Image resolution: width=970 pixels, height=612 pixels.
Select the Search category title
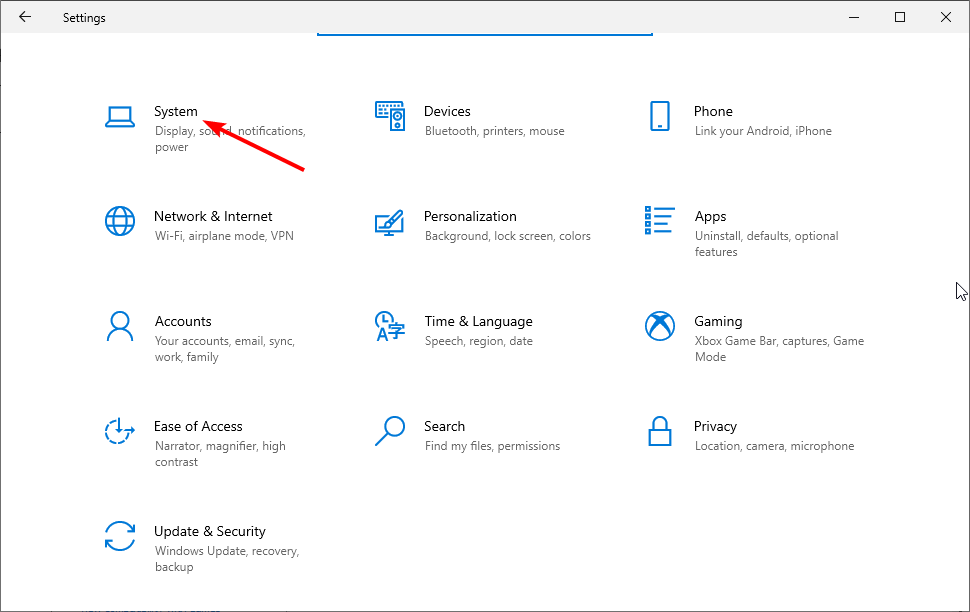(444, 426)
